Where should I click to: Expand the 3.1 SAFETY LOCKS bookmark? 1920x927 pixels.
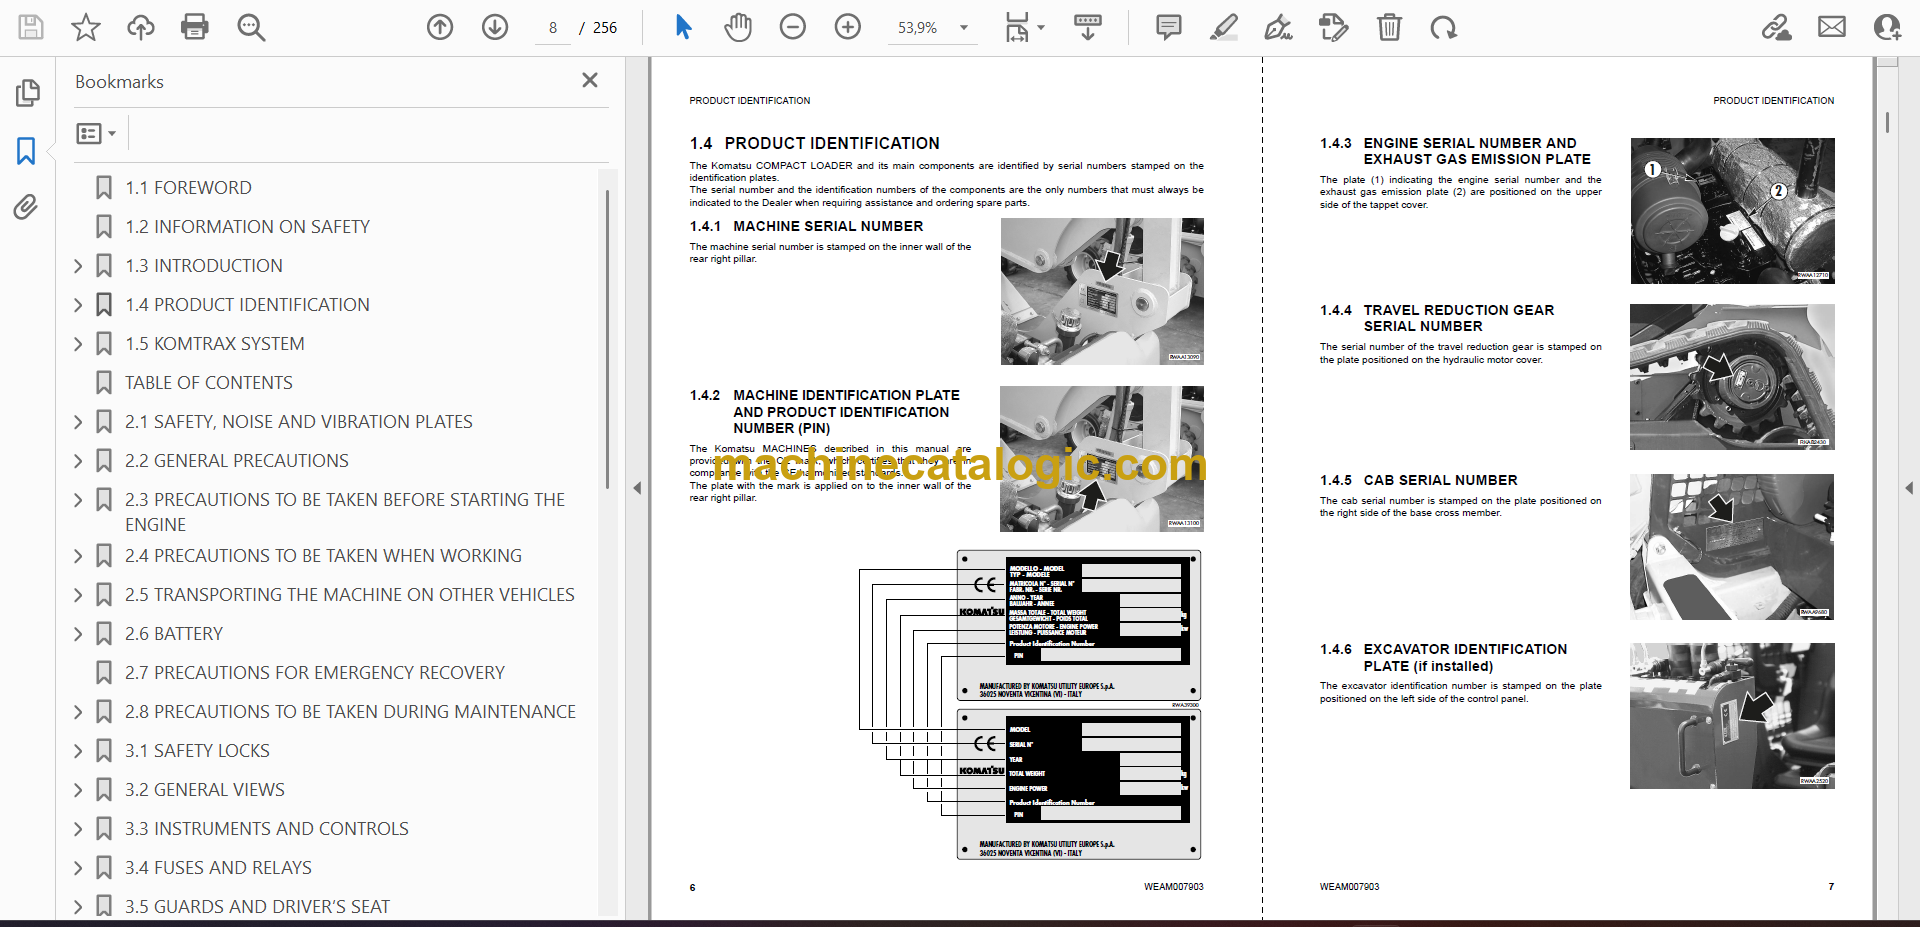(78, 751)
